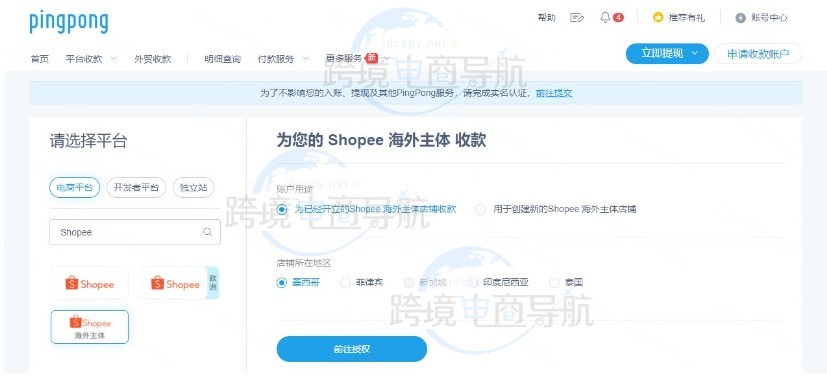Expand the 平台收款 menu chevron
827x377 pixels.
[x=113, y=59]
